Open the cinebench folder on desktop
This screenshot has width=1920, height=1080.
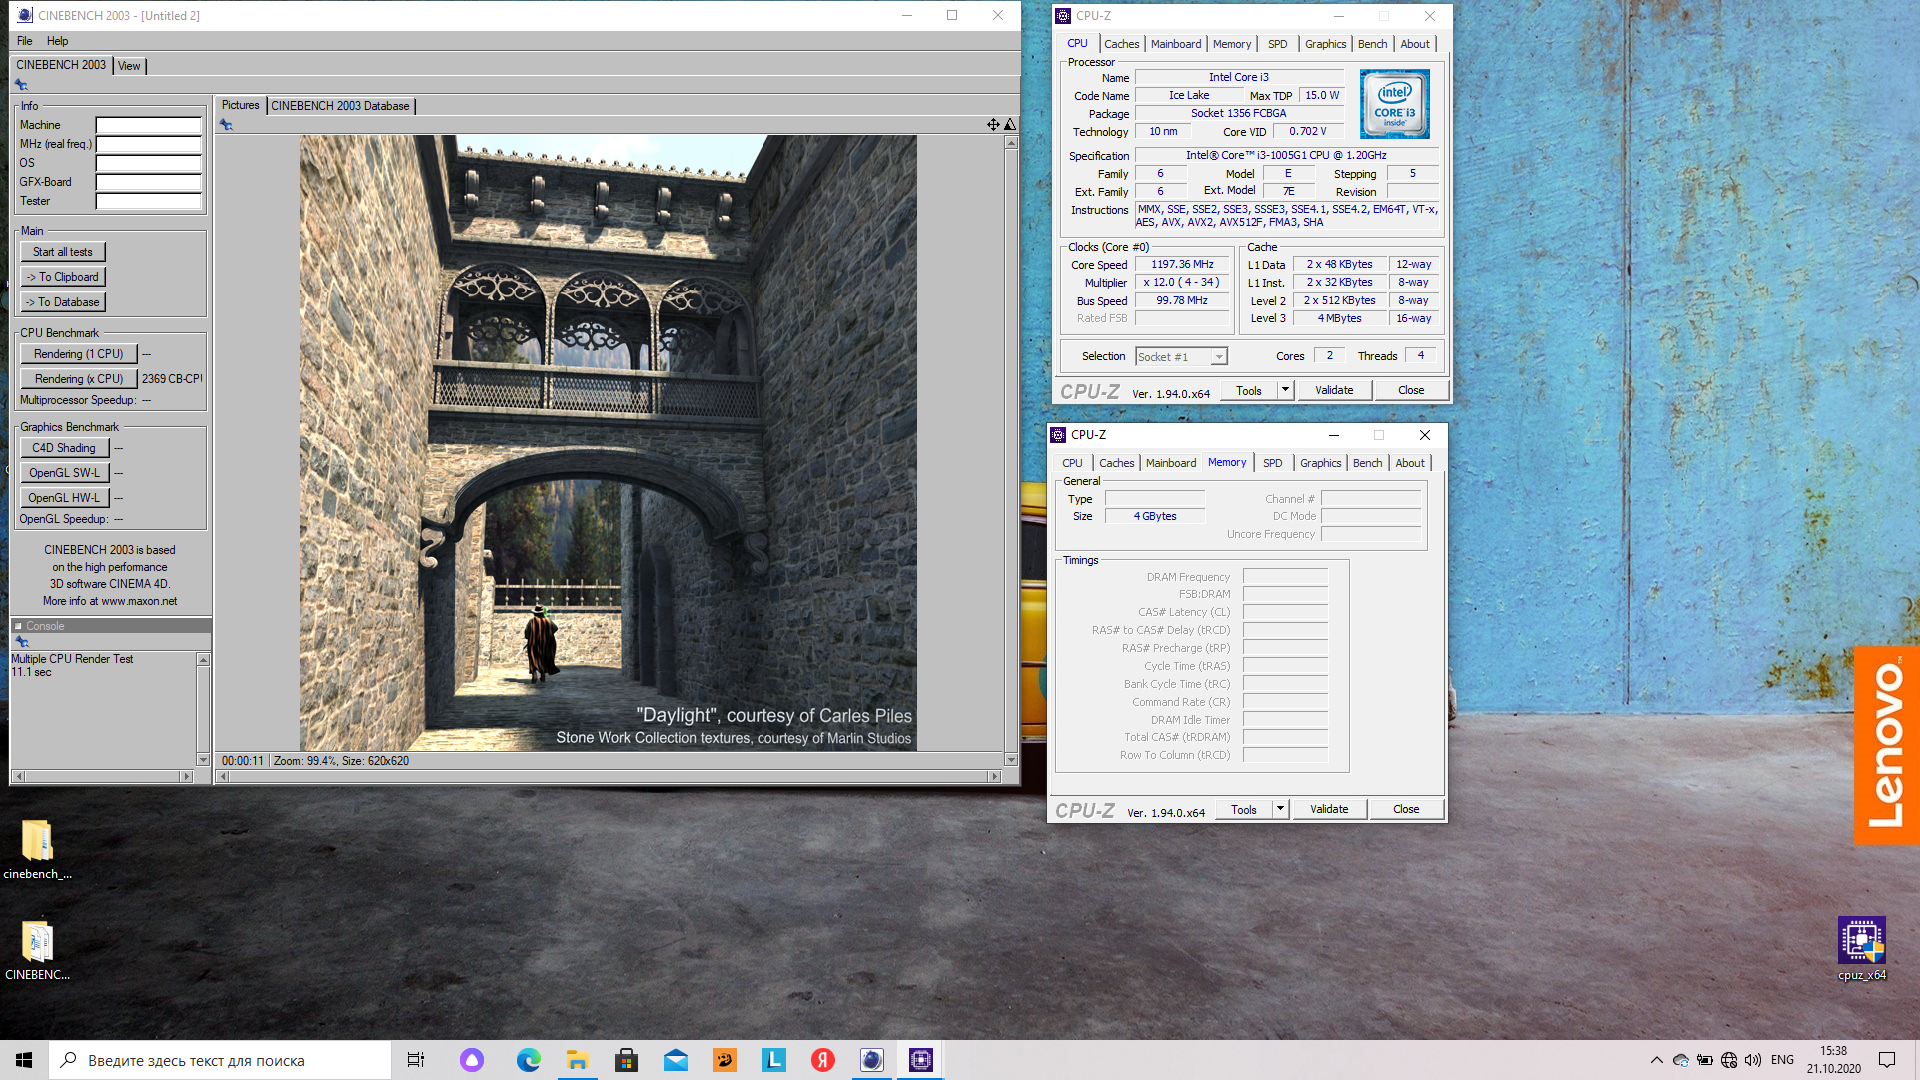tap(37, 850)
